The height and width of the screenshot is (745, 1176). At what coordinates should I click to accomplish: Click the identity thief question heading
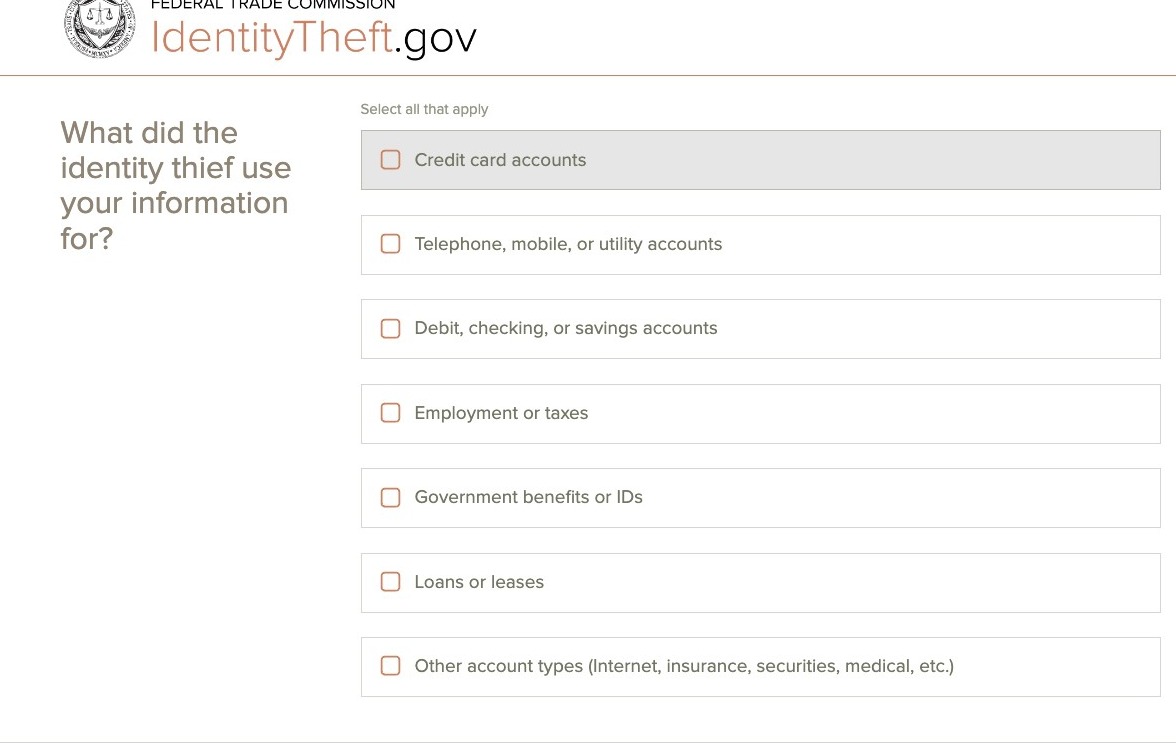pyautogui.click(x=175, y=186)
